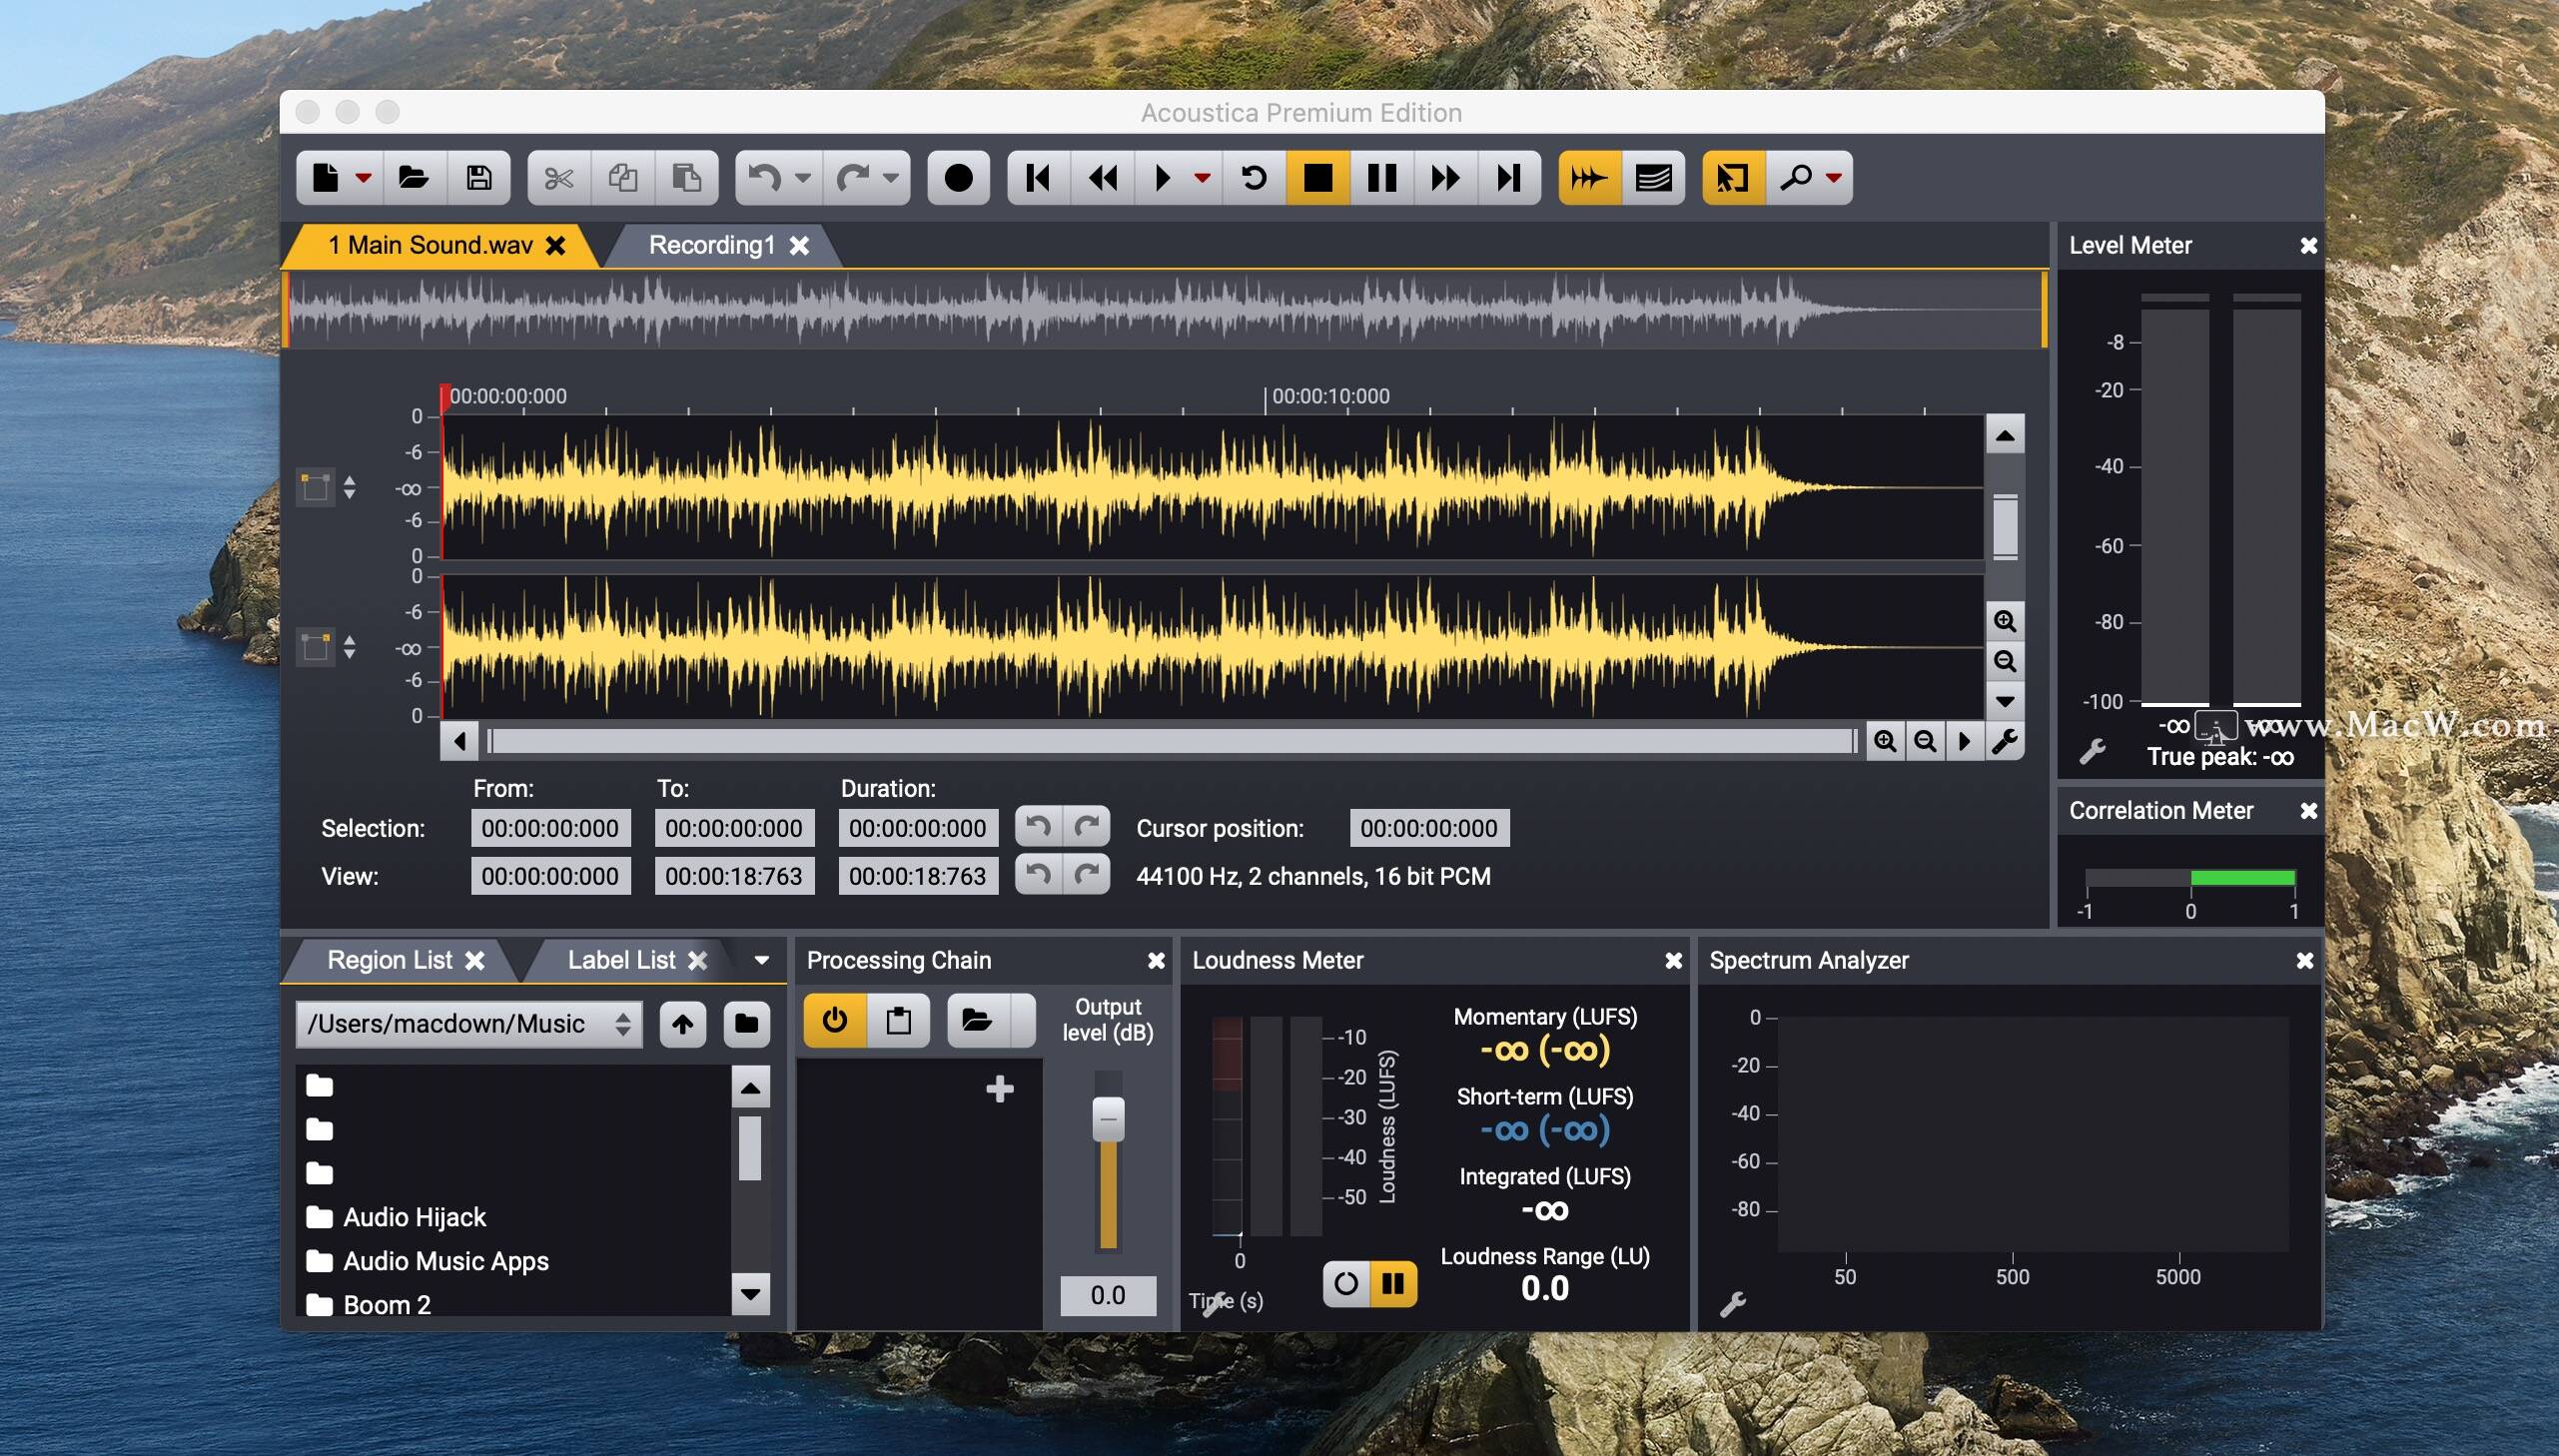Image resolution: width=2559 pixels, height=1456 pixels.
Task: Expand the Region List panel extra options arrow
Action: click(x=759, y=961)
